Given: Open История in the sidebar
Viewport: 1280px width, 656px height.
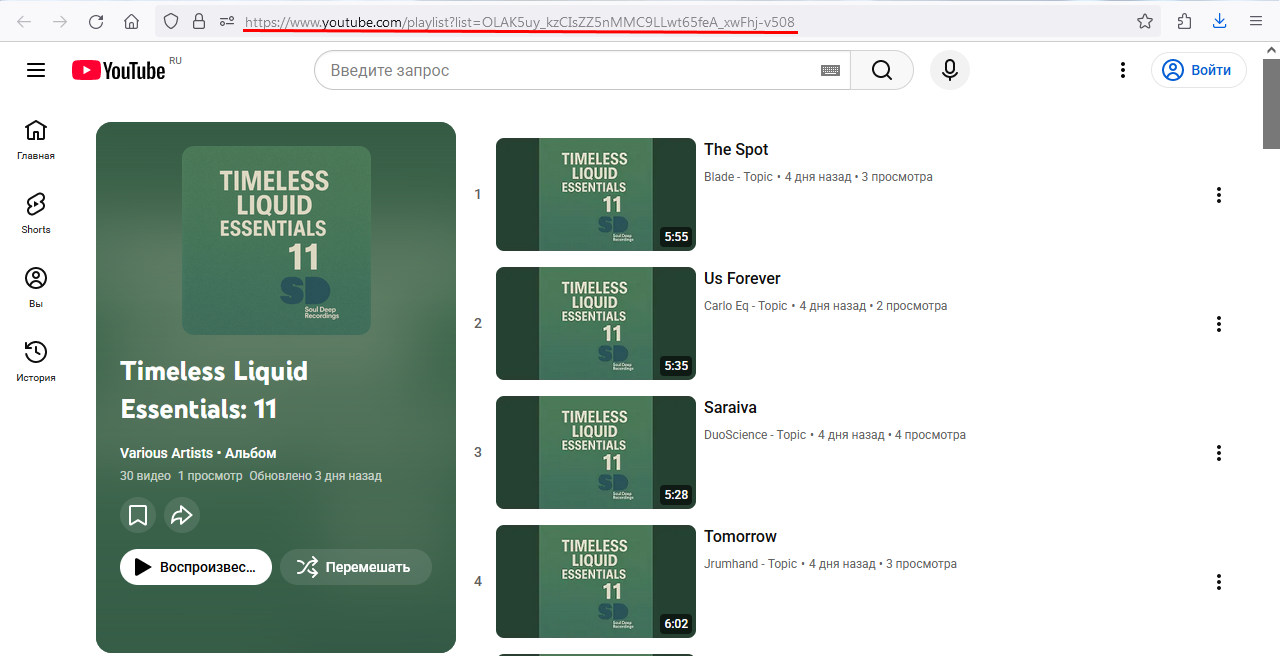Looking at the screenshot, I should (x=36, y=360).
